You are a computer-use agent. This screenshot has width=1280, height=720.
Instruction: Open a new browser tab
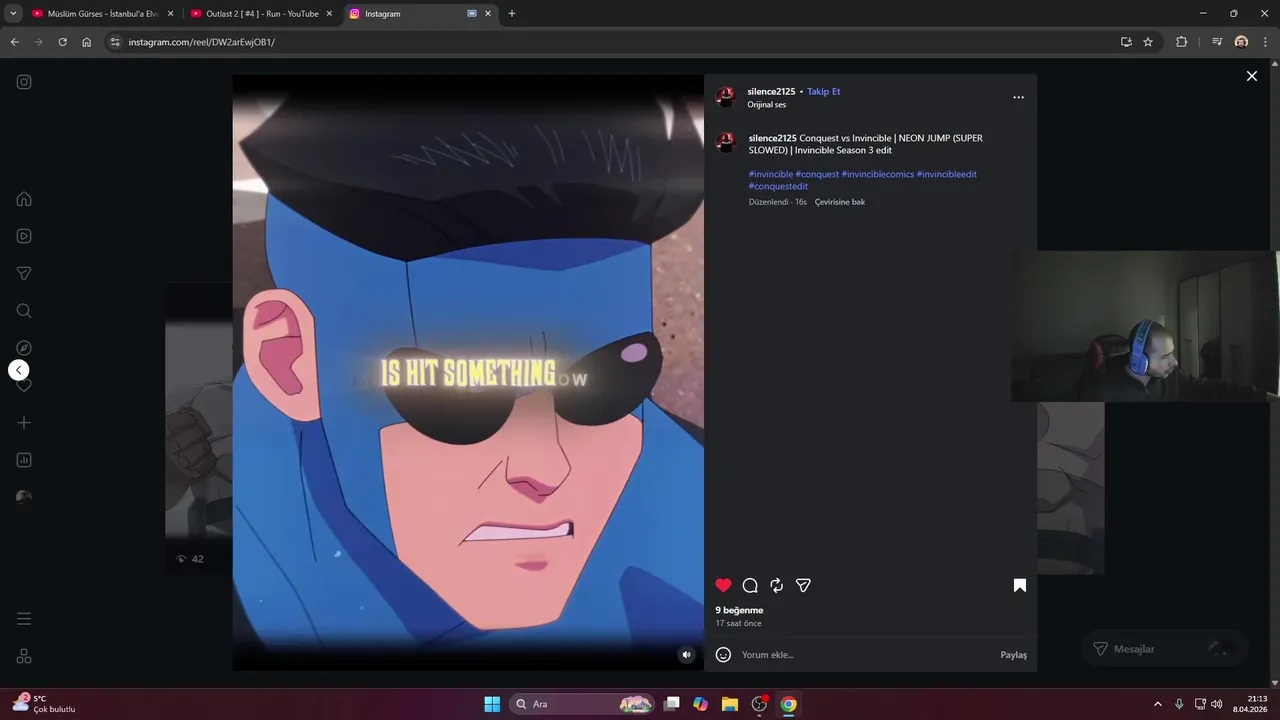[512, 14]
